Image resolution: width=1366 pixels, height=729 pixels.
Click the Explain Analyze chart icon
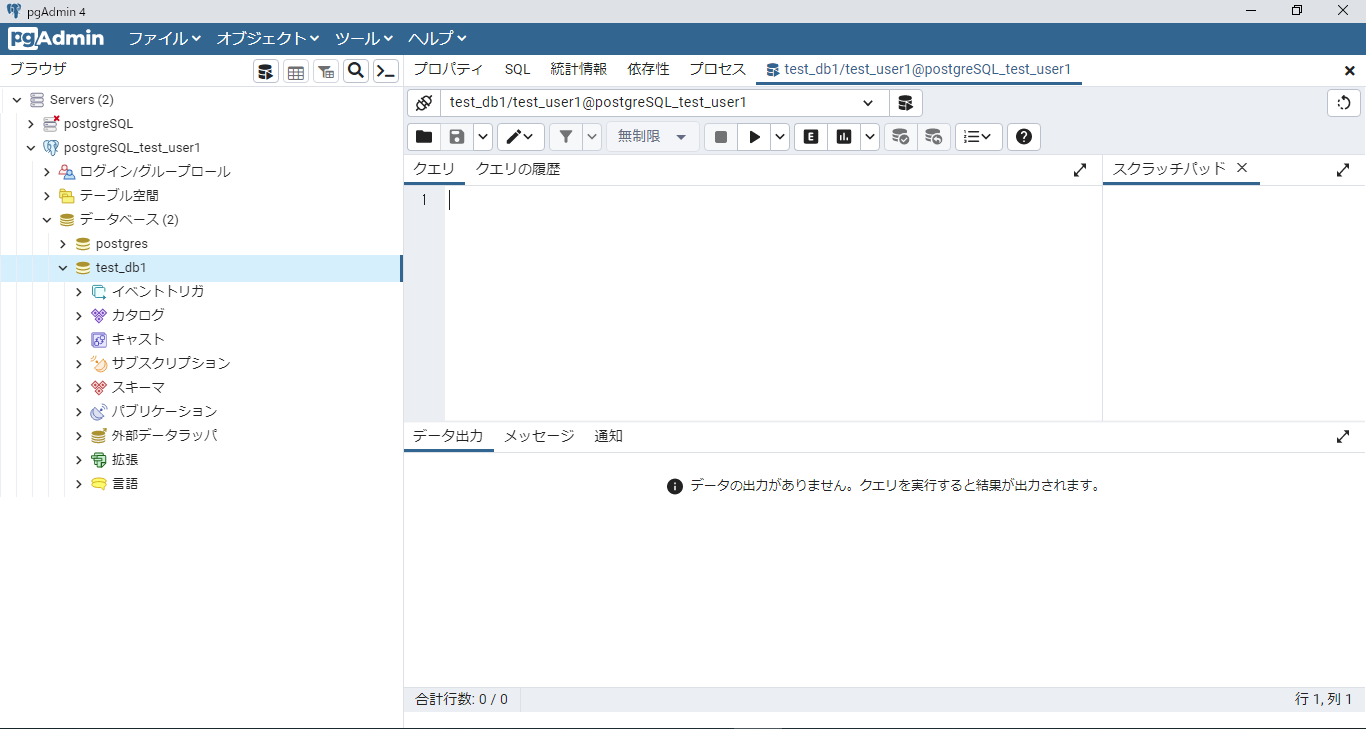tap(844, 137)
